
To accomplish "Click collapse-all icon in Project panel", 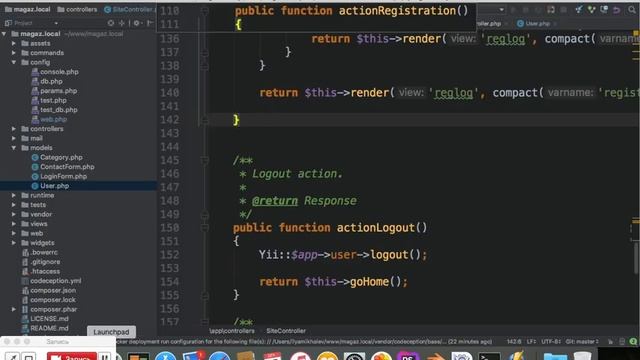I will [x=122, y=23].
